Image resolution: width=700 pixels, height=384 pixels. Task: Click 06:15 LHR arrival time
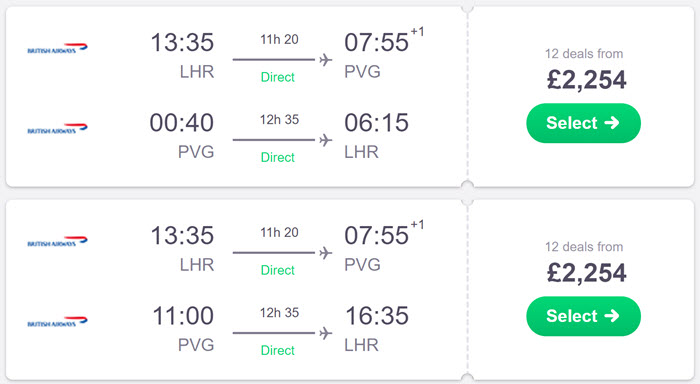376,123
